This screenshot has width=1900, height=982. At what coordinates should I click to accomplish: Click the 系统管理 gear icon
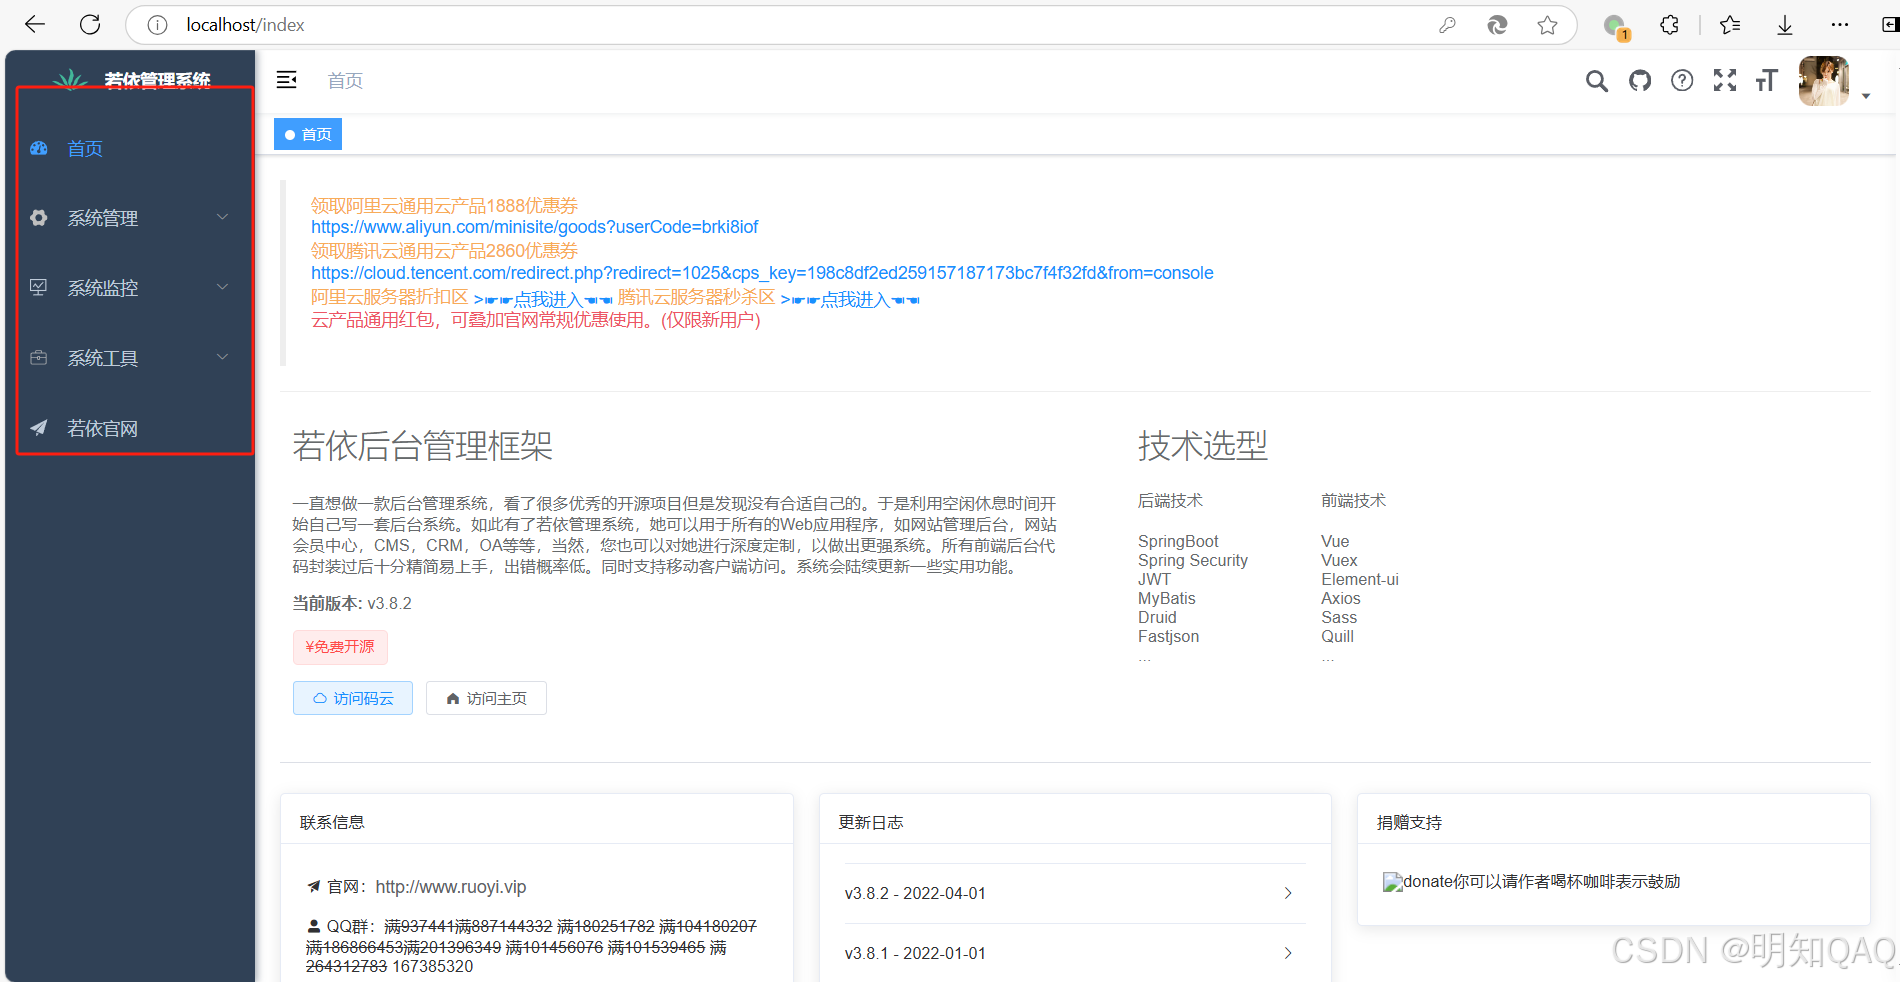38,217
